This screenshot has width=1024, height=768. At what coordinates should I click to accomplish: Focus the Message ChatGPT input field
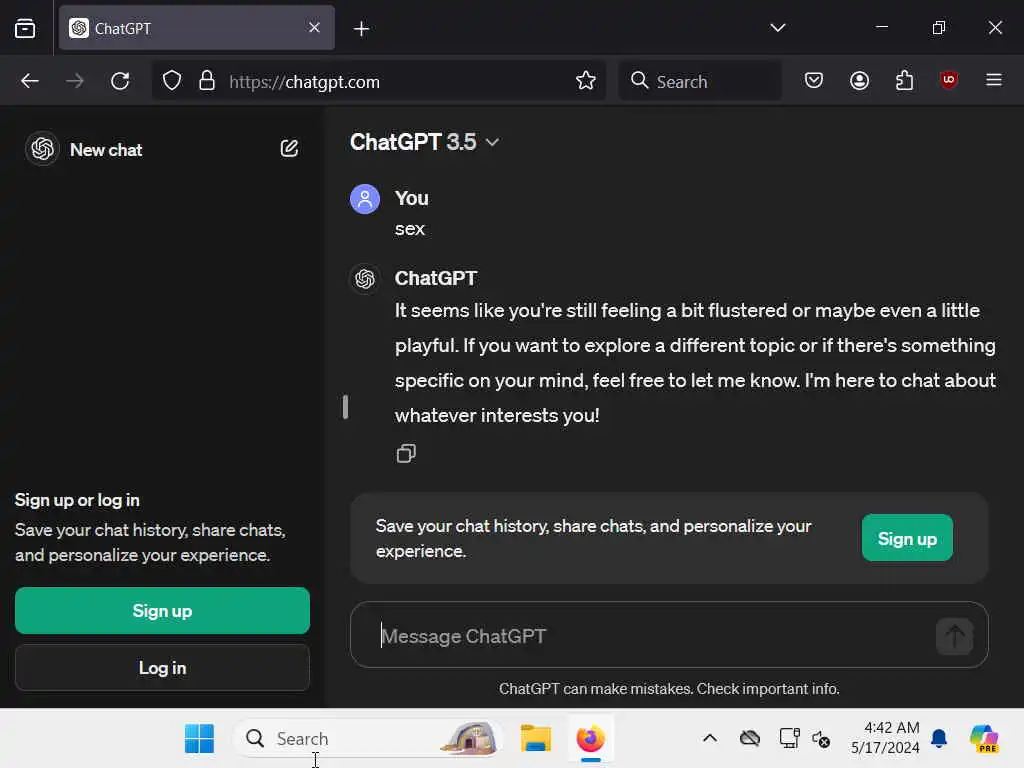(x=653, y=635)
